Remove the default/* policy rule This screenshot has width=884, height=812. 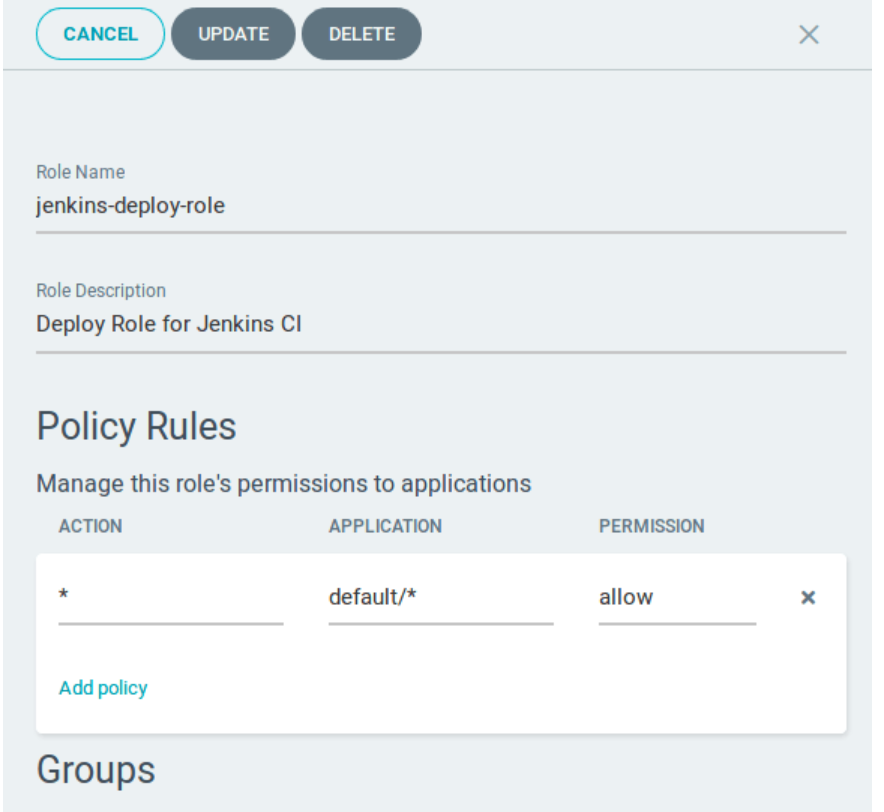pos(808,598)
